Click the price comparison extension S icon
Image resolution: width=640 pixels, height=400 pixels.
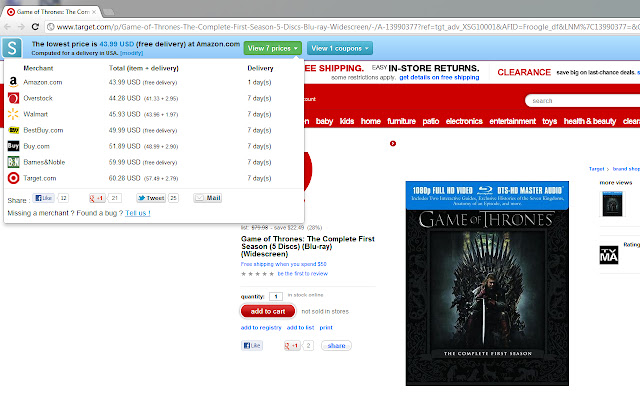[13, 47]
